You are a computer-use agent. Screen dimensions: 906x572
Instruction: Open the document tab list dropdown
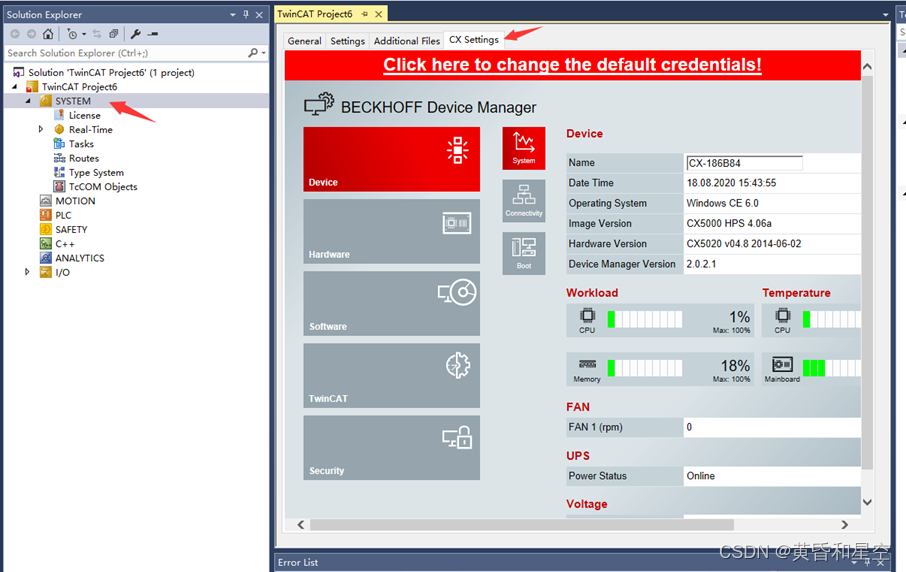pyautogui.click(x=885, y=15)
